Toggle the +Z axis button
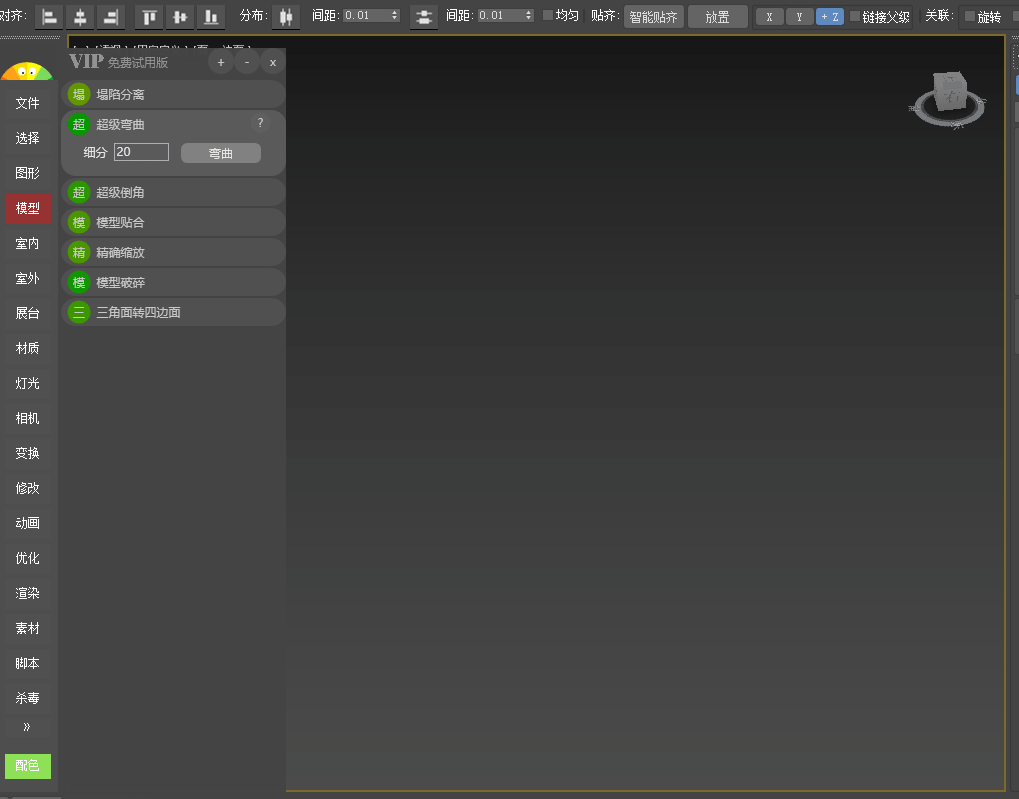This screenshot has height=799, width=1019. click(x=829, y=16)
